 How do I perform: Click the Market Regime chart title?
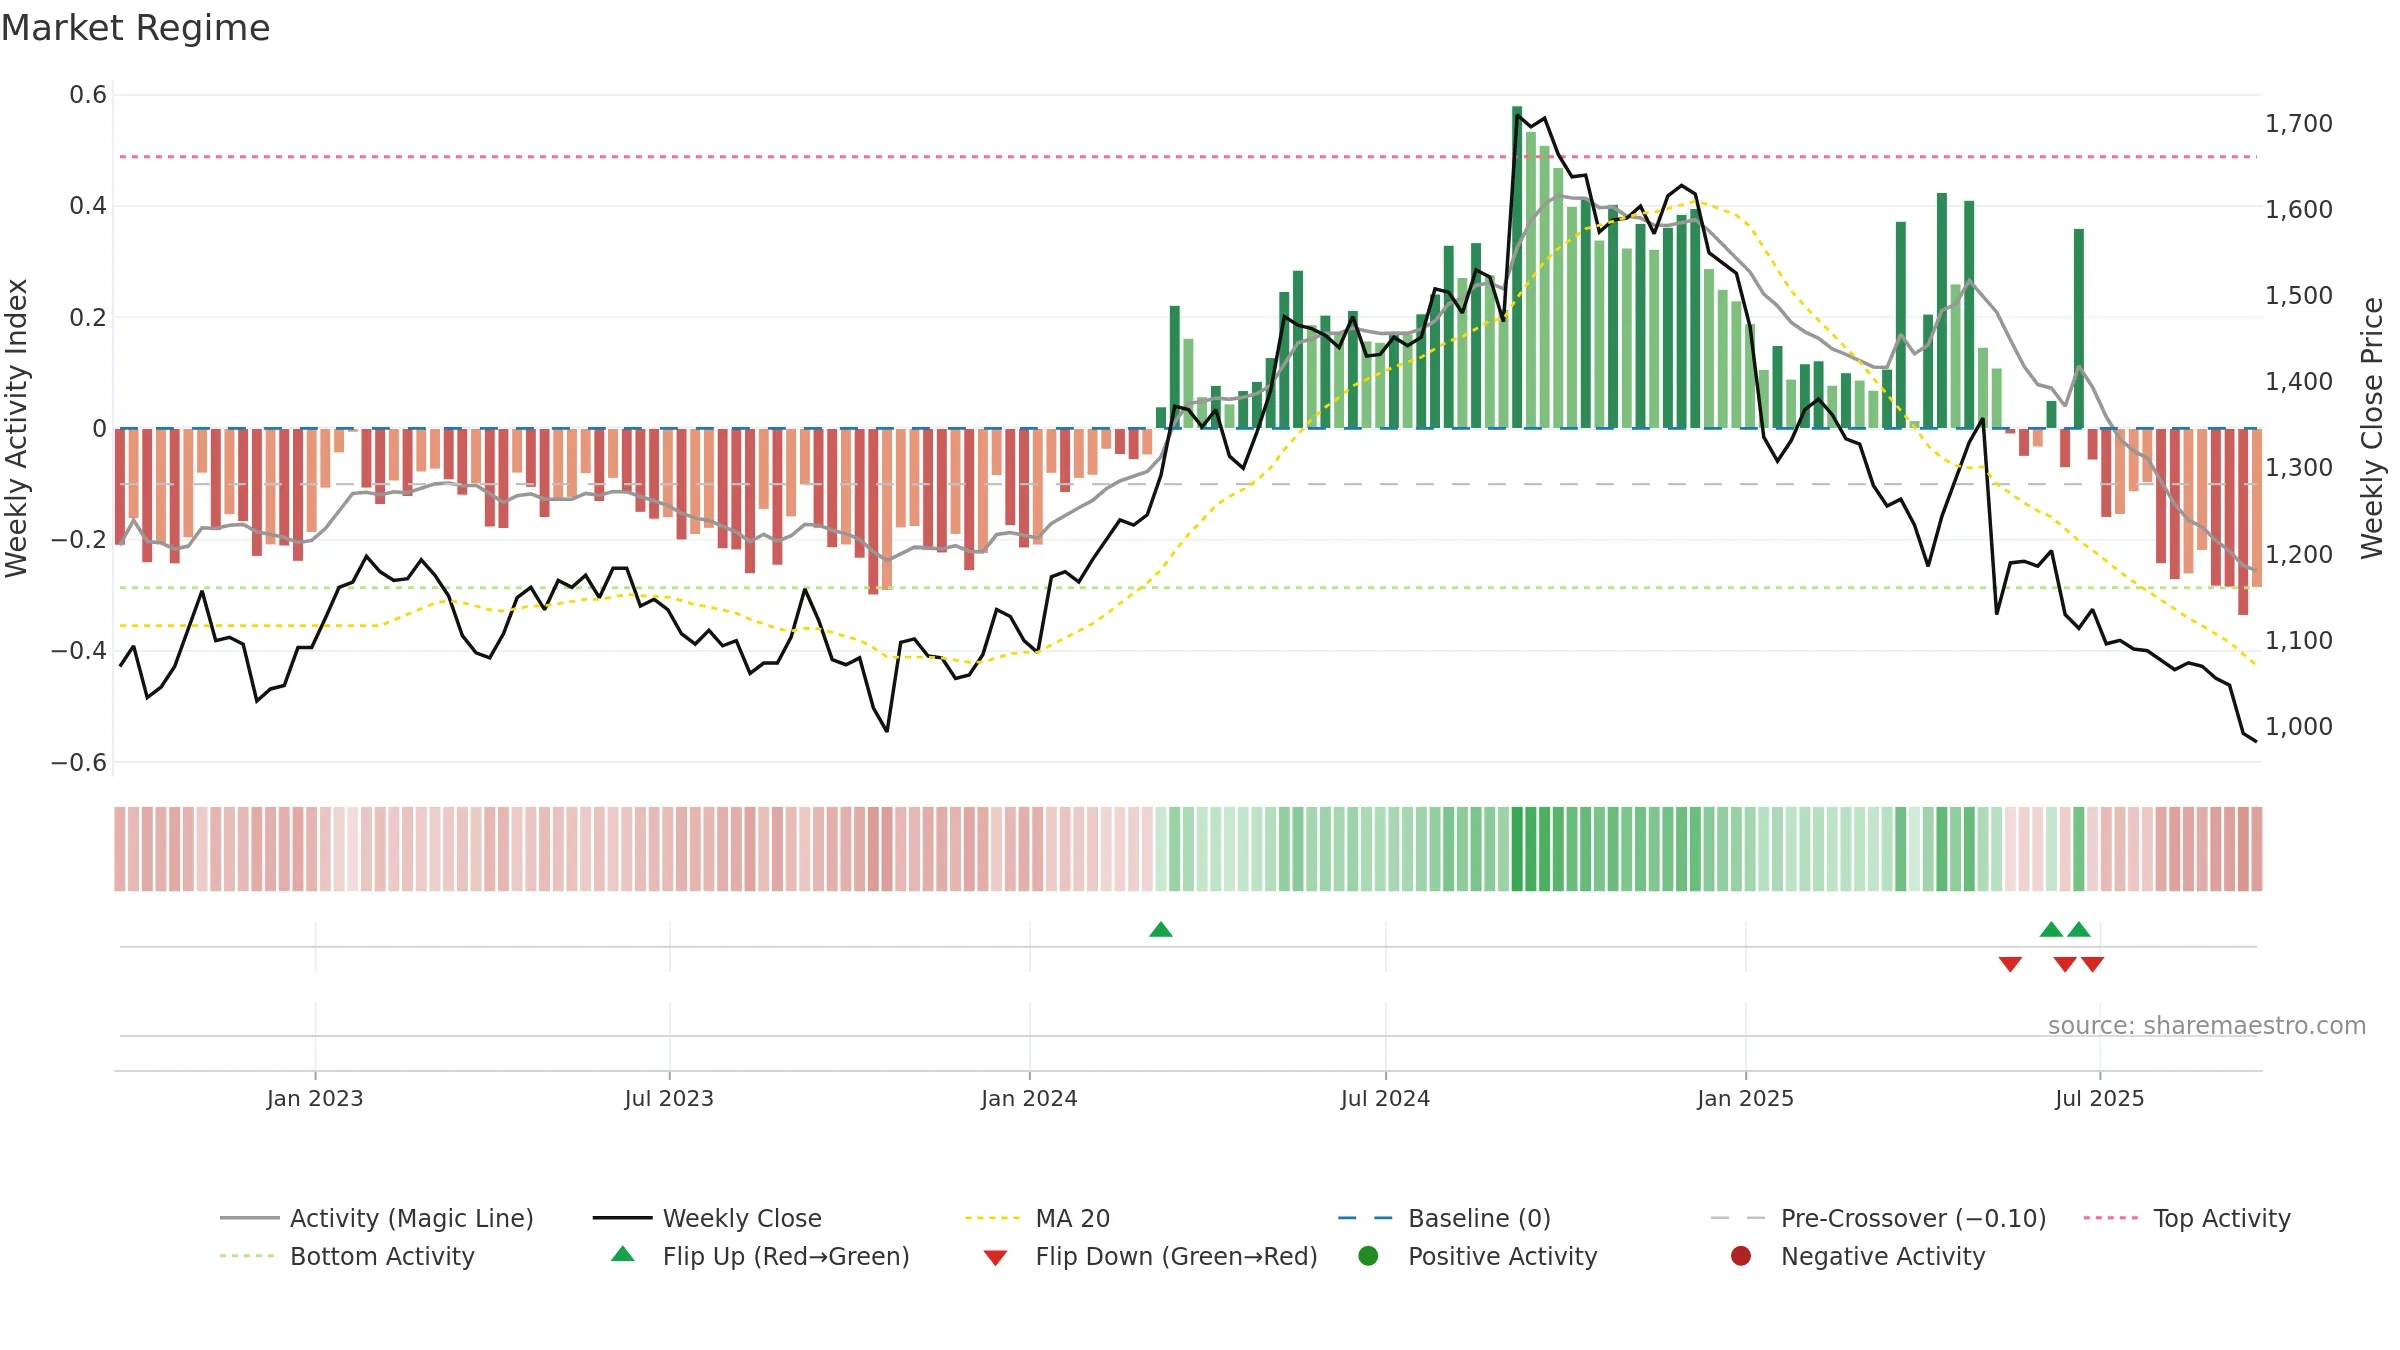point(135,28)
